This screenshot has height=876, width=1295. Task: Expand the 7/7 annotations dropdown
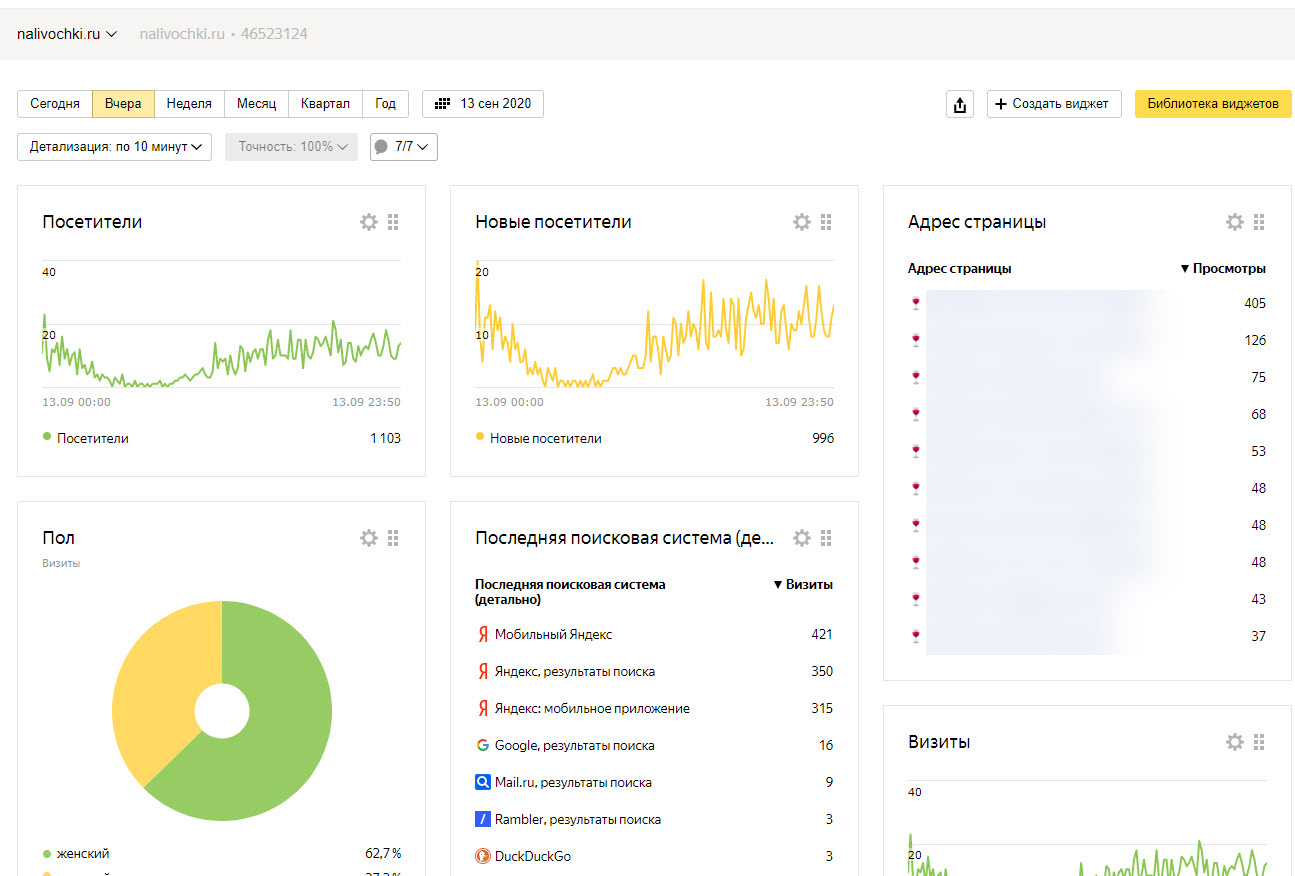tap(404, 147)
